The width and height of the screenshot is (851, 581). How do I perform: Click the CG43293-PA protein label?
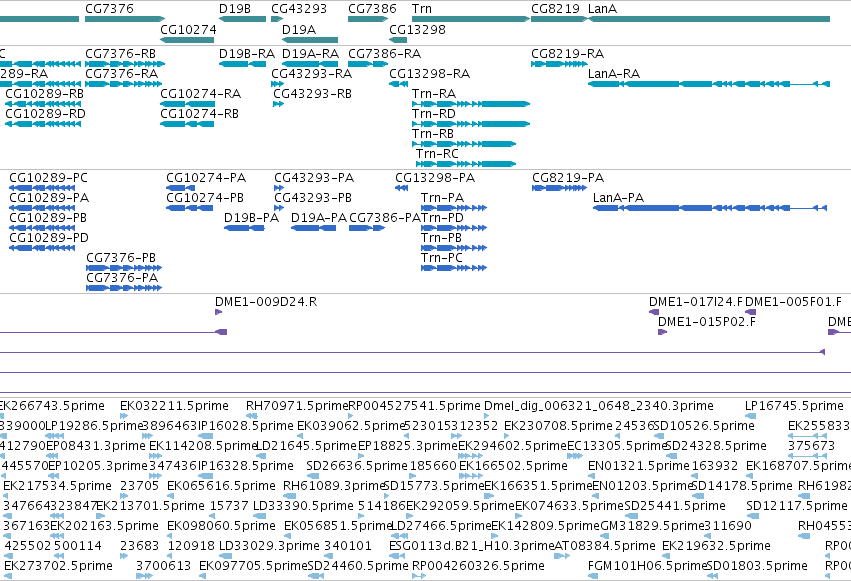314,178
